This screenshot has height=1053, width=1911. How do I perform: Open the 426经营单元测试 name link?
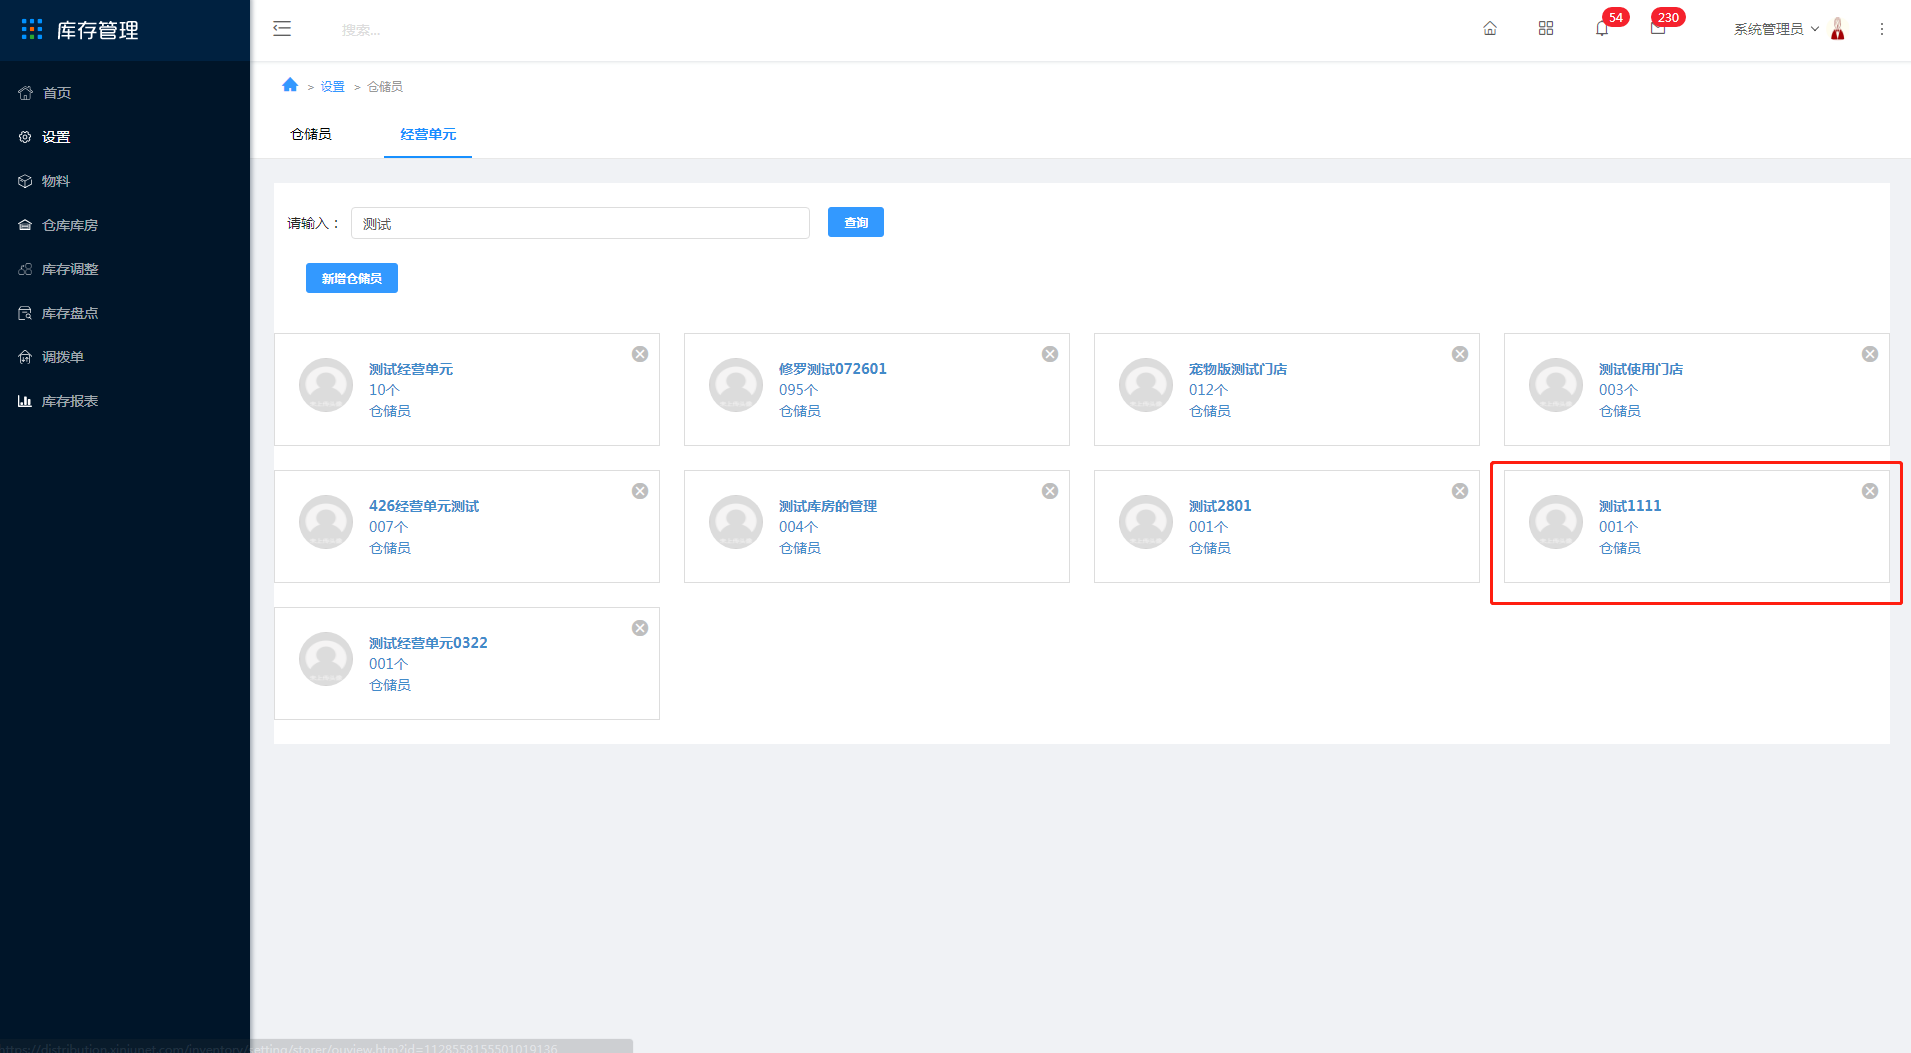[424, 506]
